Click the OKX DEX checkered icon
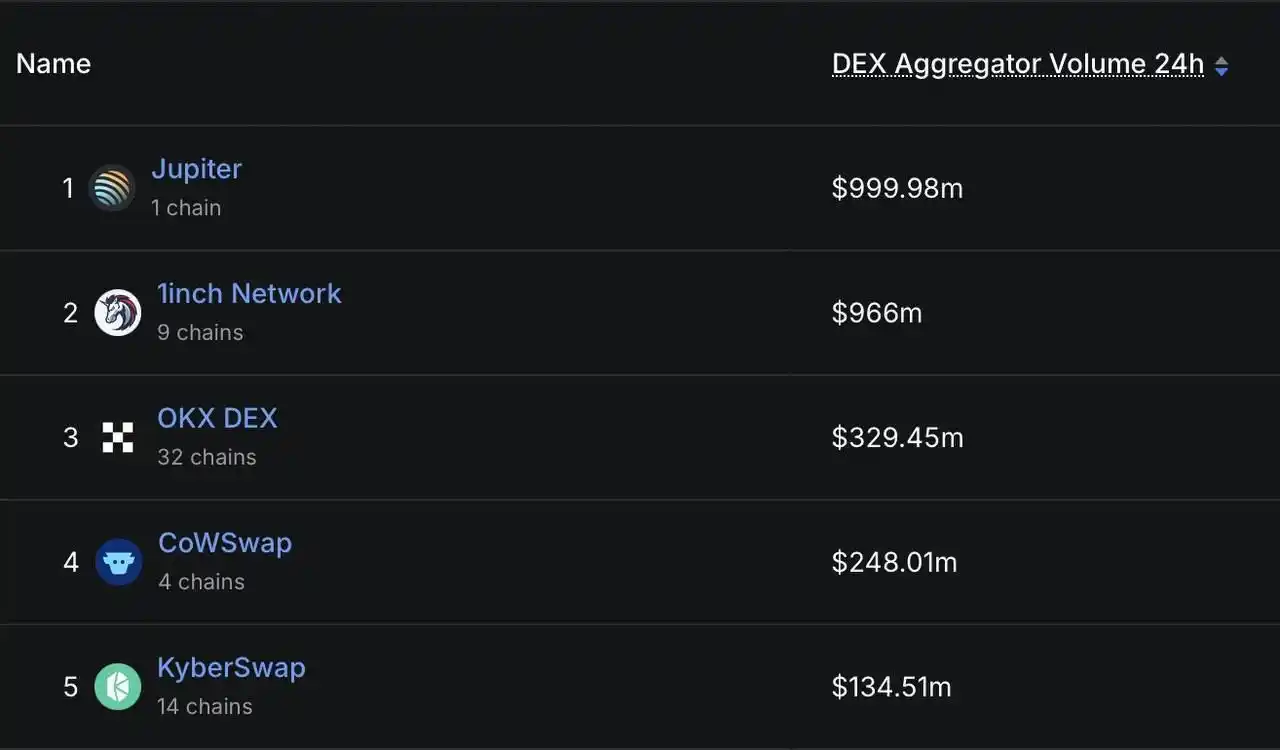This screenshot has width=1280, height=750. [118, 437]
